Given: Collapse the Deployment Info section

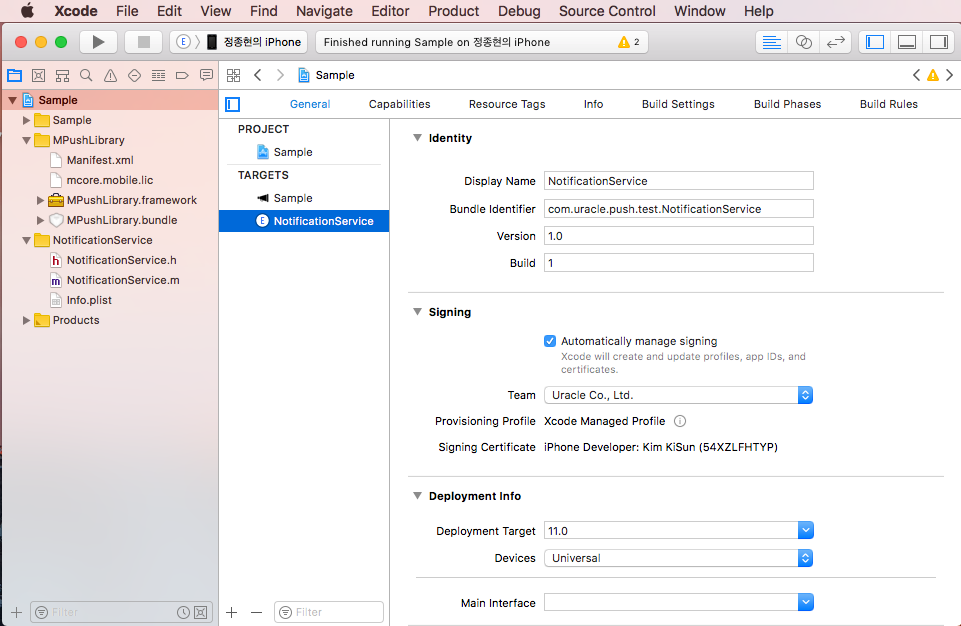Looking at the screenshot, I should tap(417, 495).
